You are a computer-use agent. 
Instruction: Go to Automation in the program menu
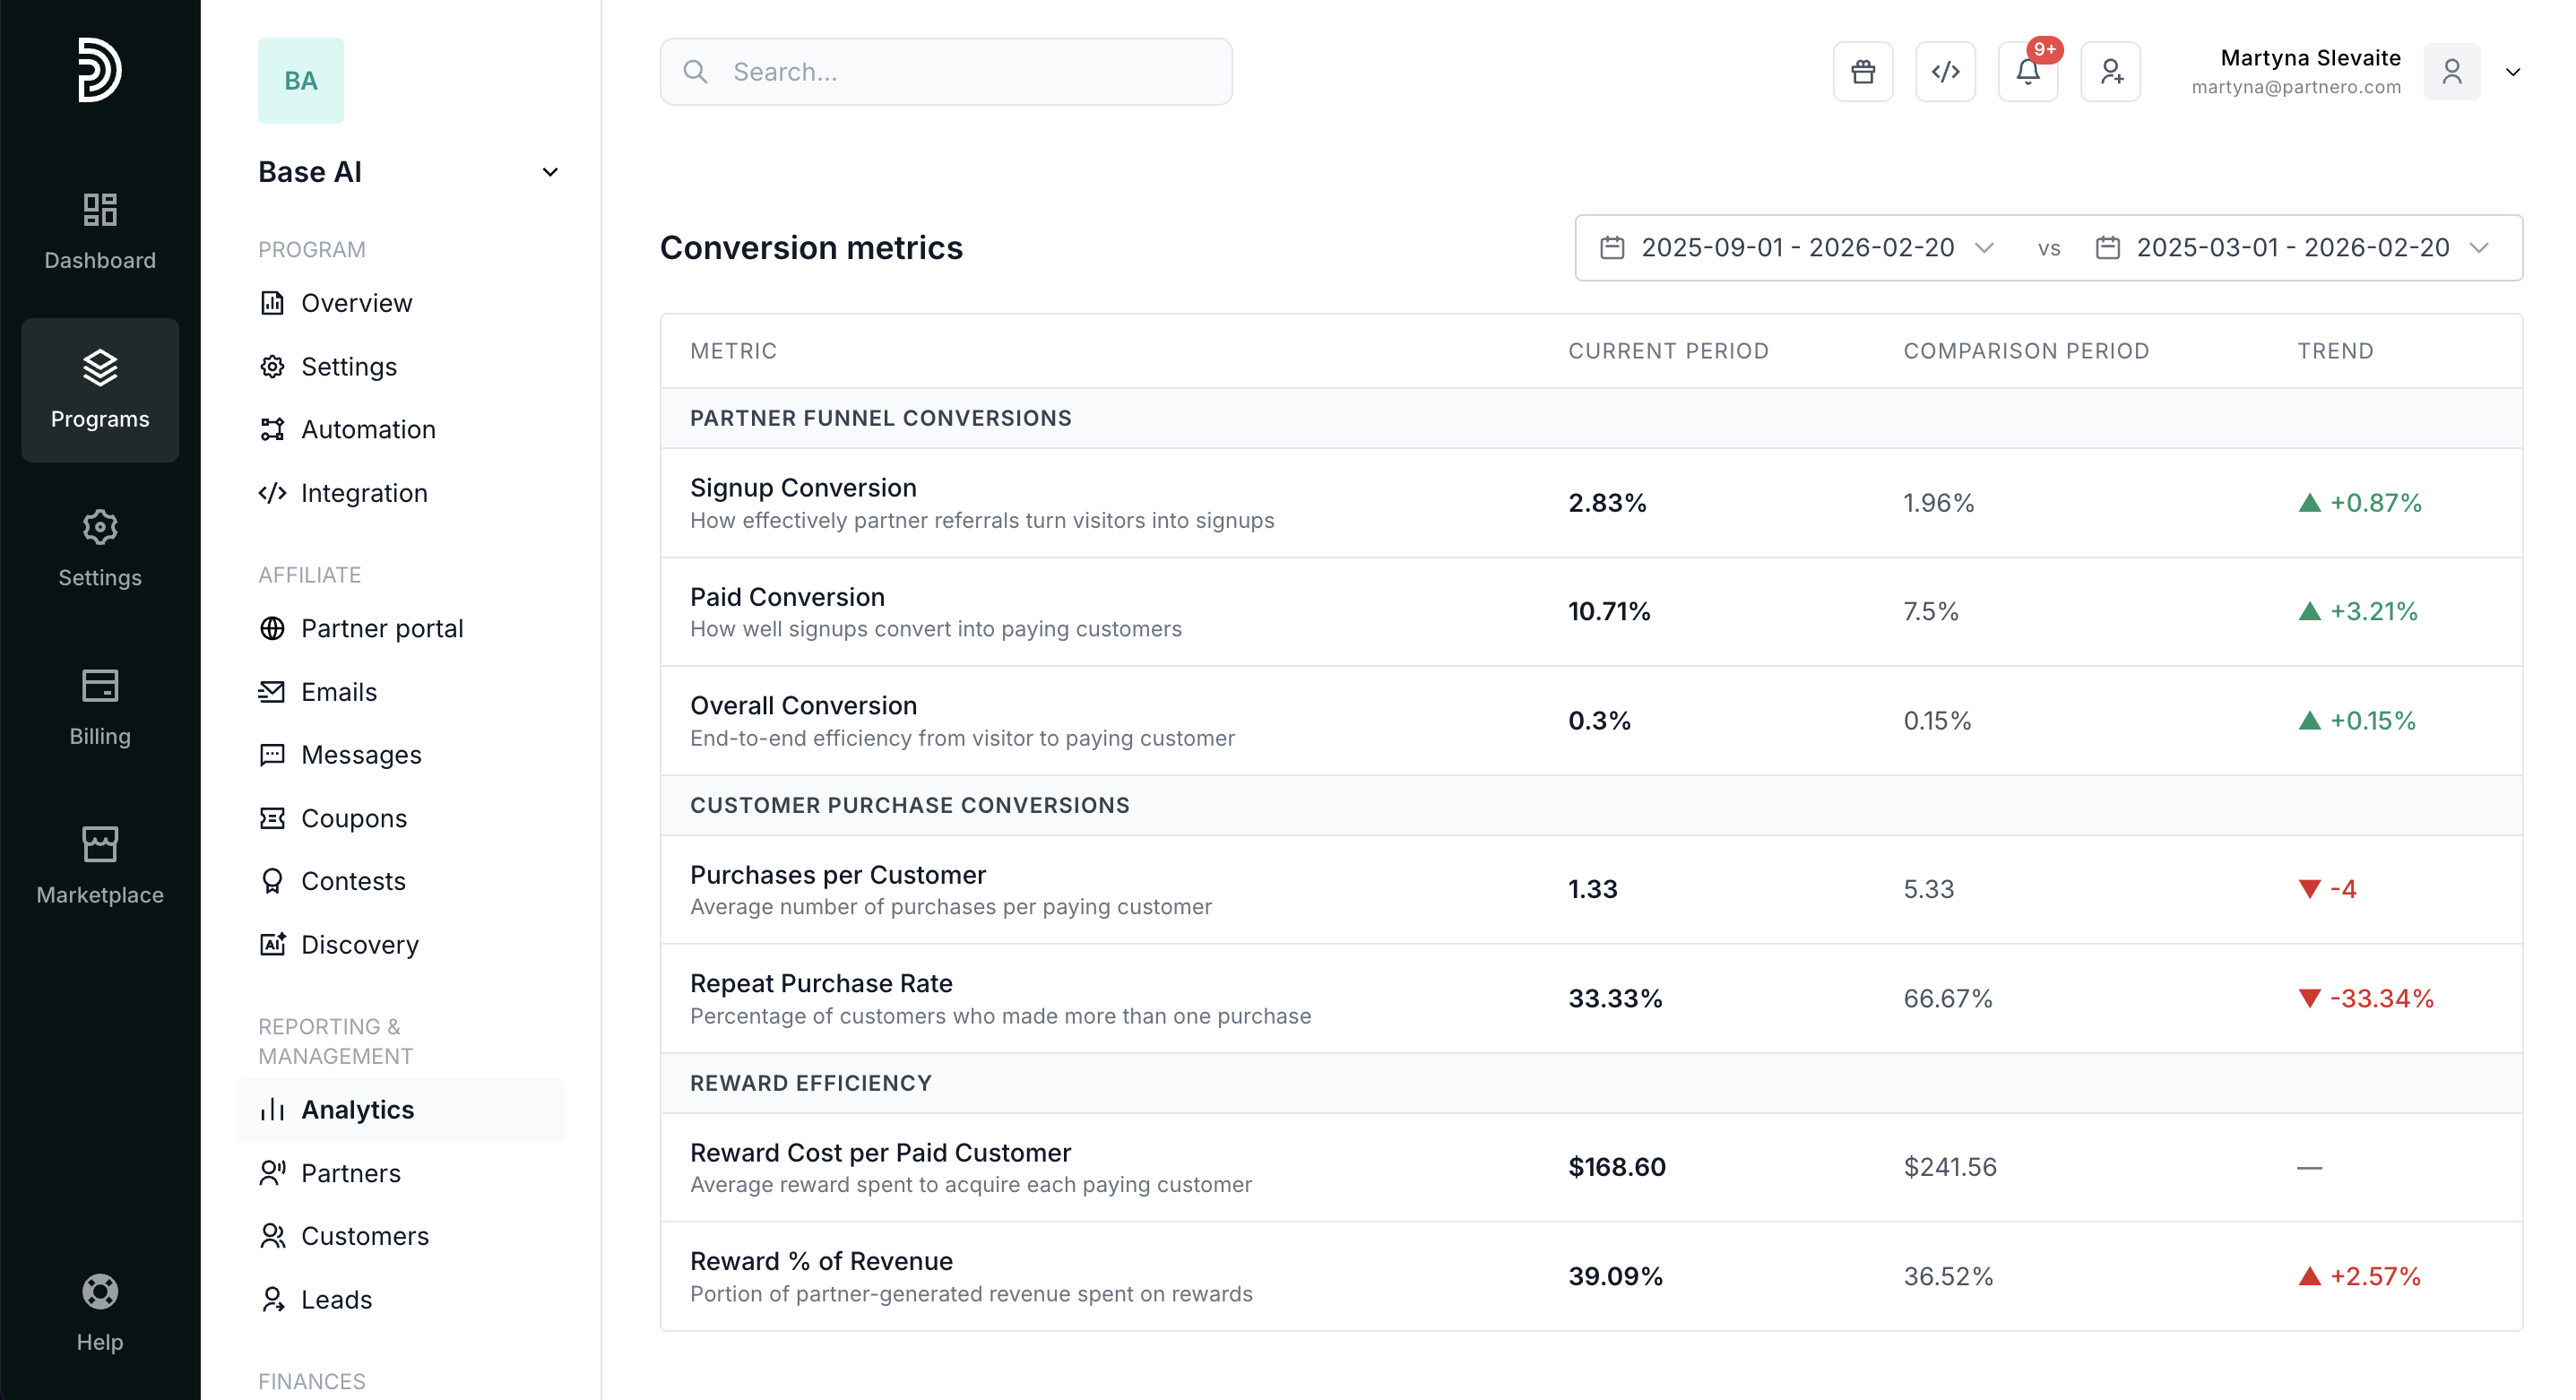367,429
